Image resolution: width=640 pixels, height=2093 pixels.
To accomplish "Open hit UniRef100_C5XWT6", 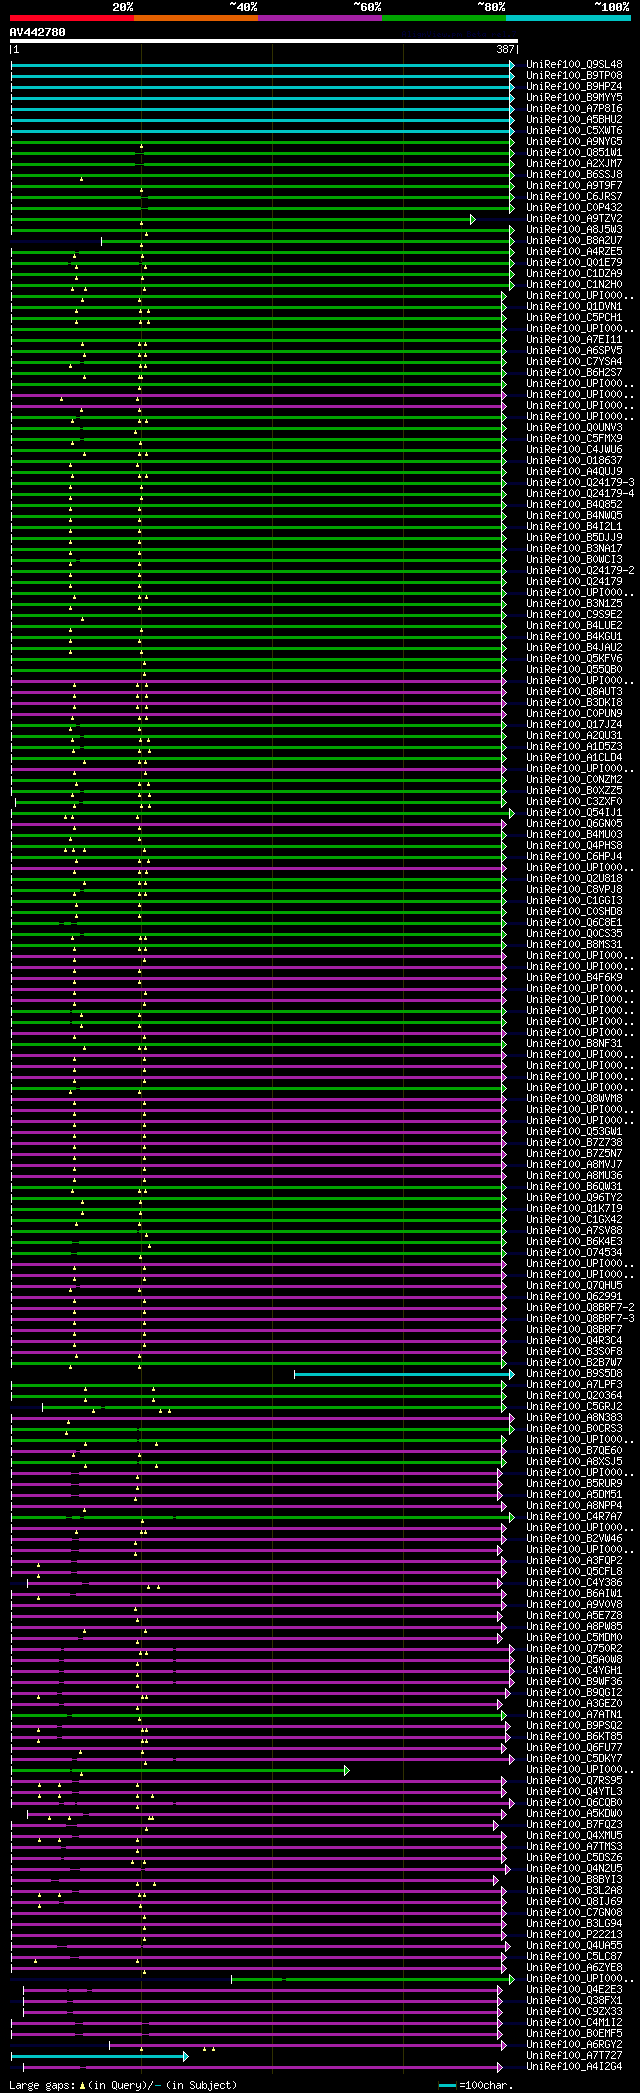I will tap(574, 131).
